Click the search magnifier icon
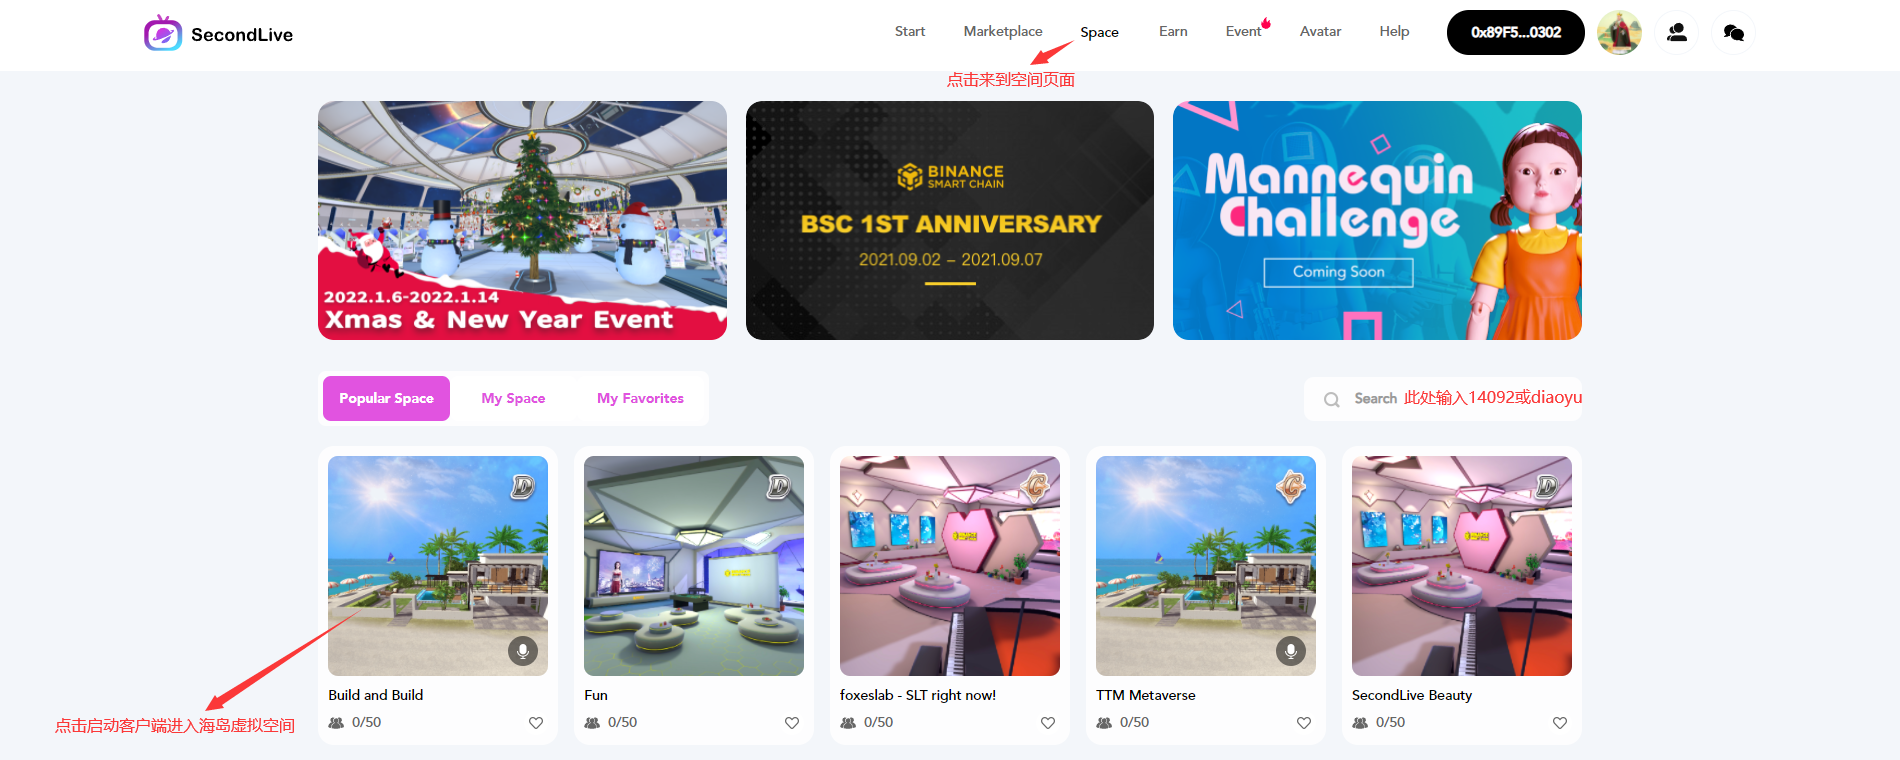Image resolution: width=1900 pixels, height=760 pixels. click(1331, 399)
